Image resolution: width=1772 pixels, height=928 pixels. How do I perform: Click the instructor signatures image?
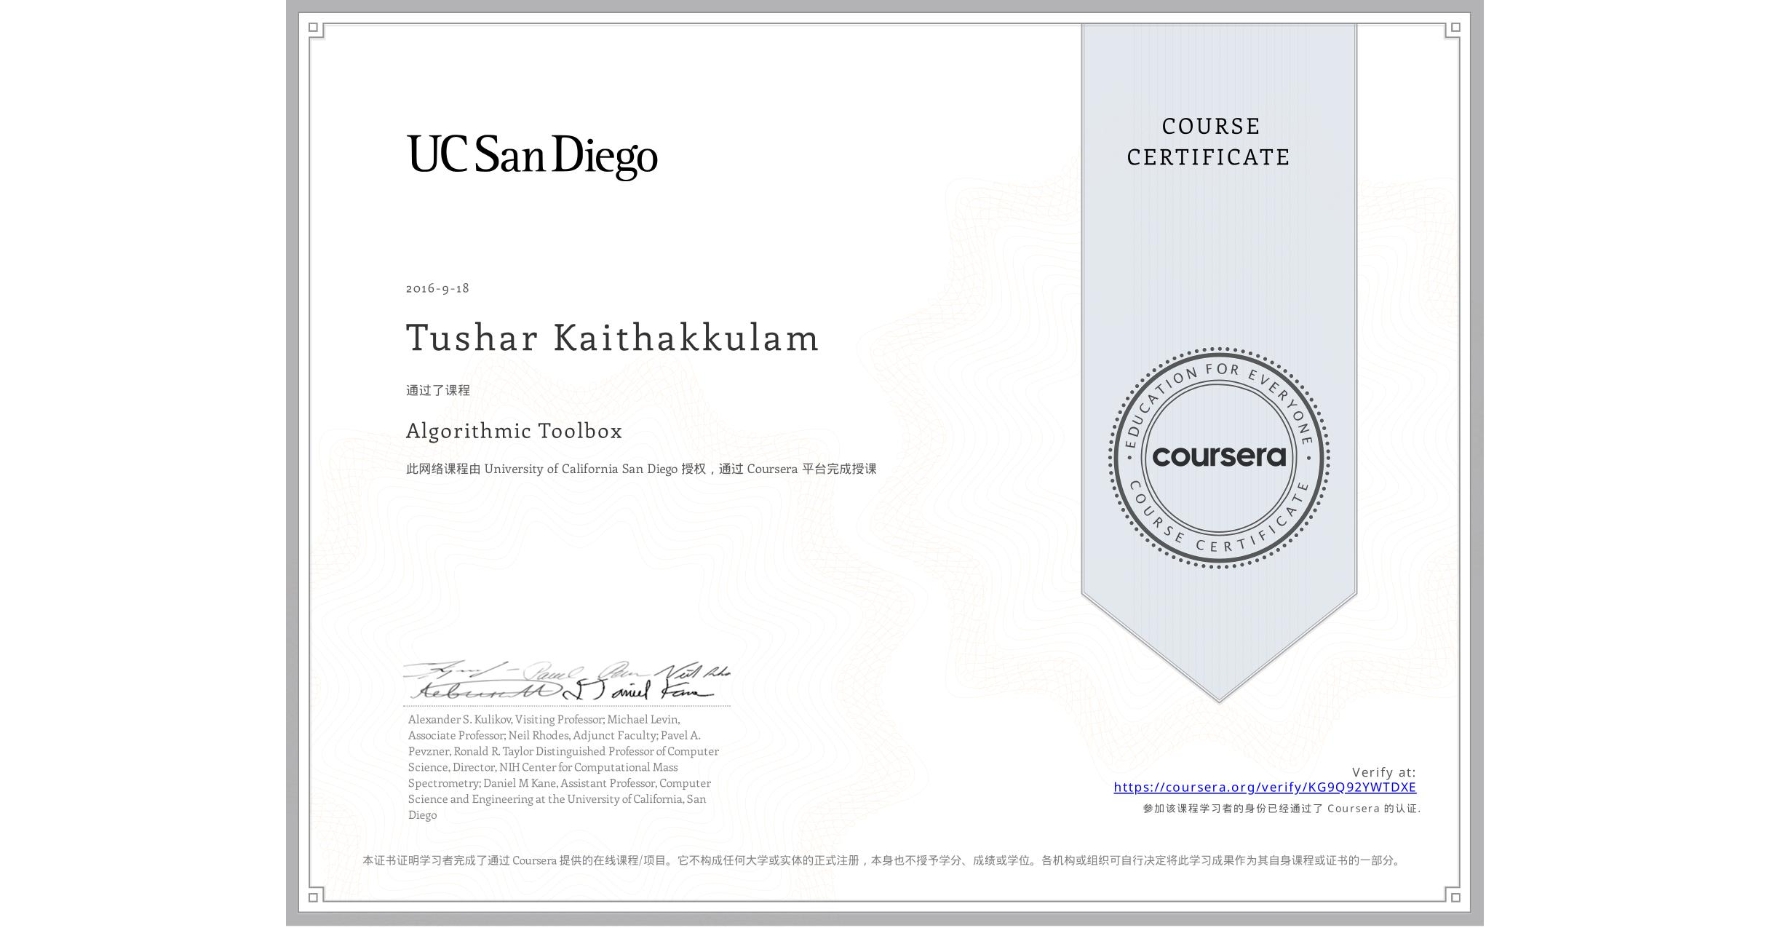point(567,682)
